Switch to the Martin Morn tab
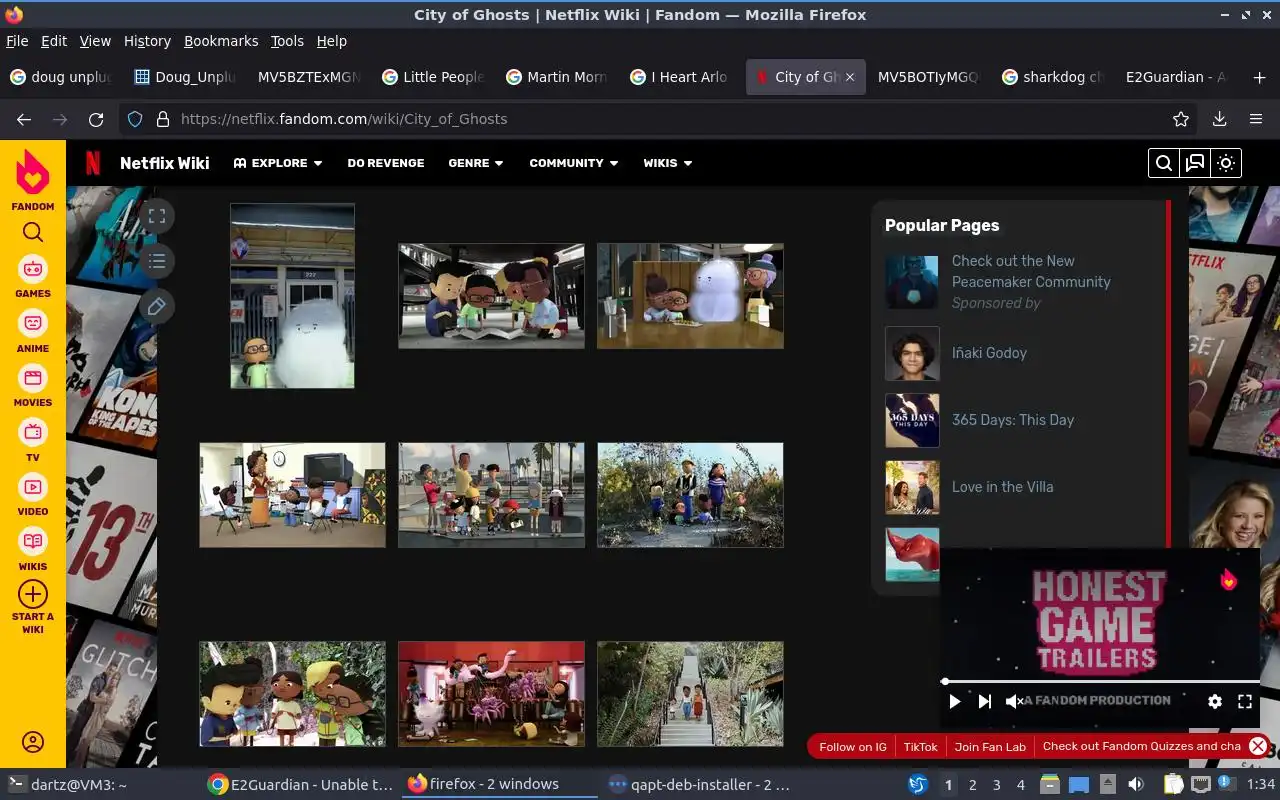This screenshot has width=1280, height=800. click(x=558, y=77)
